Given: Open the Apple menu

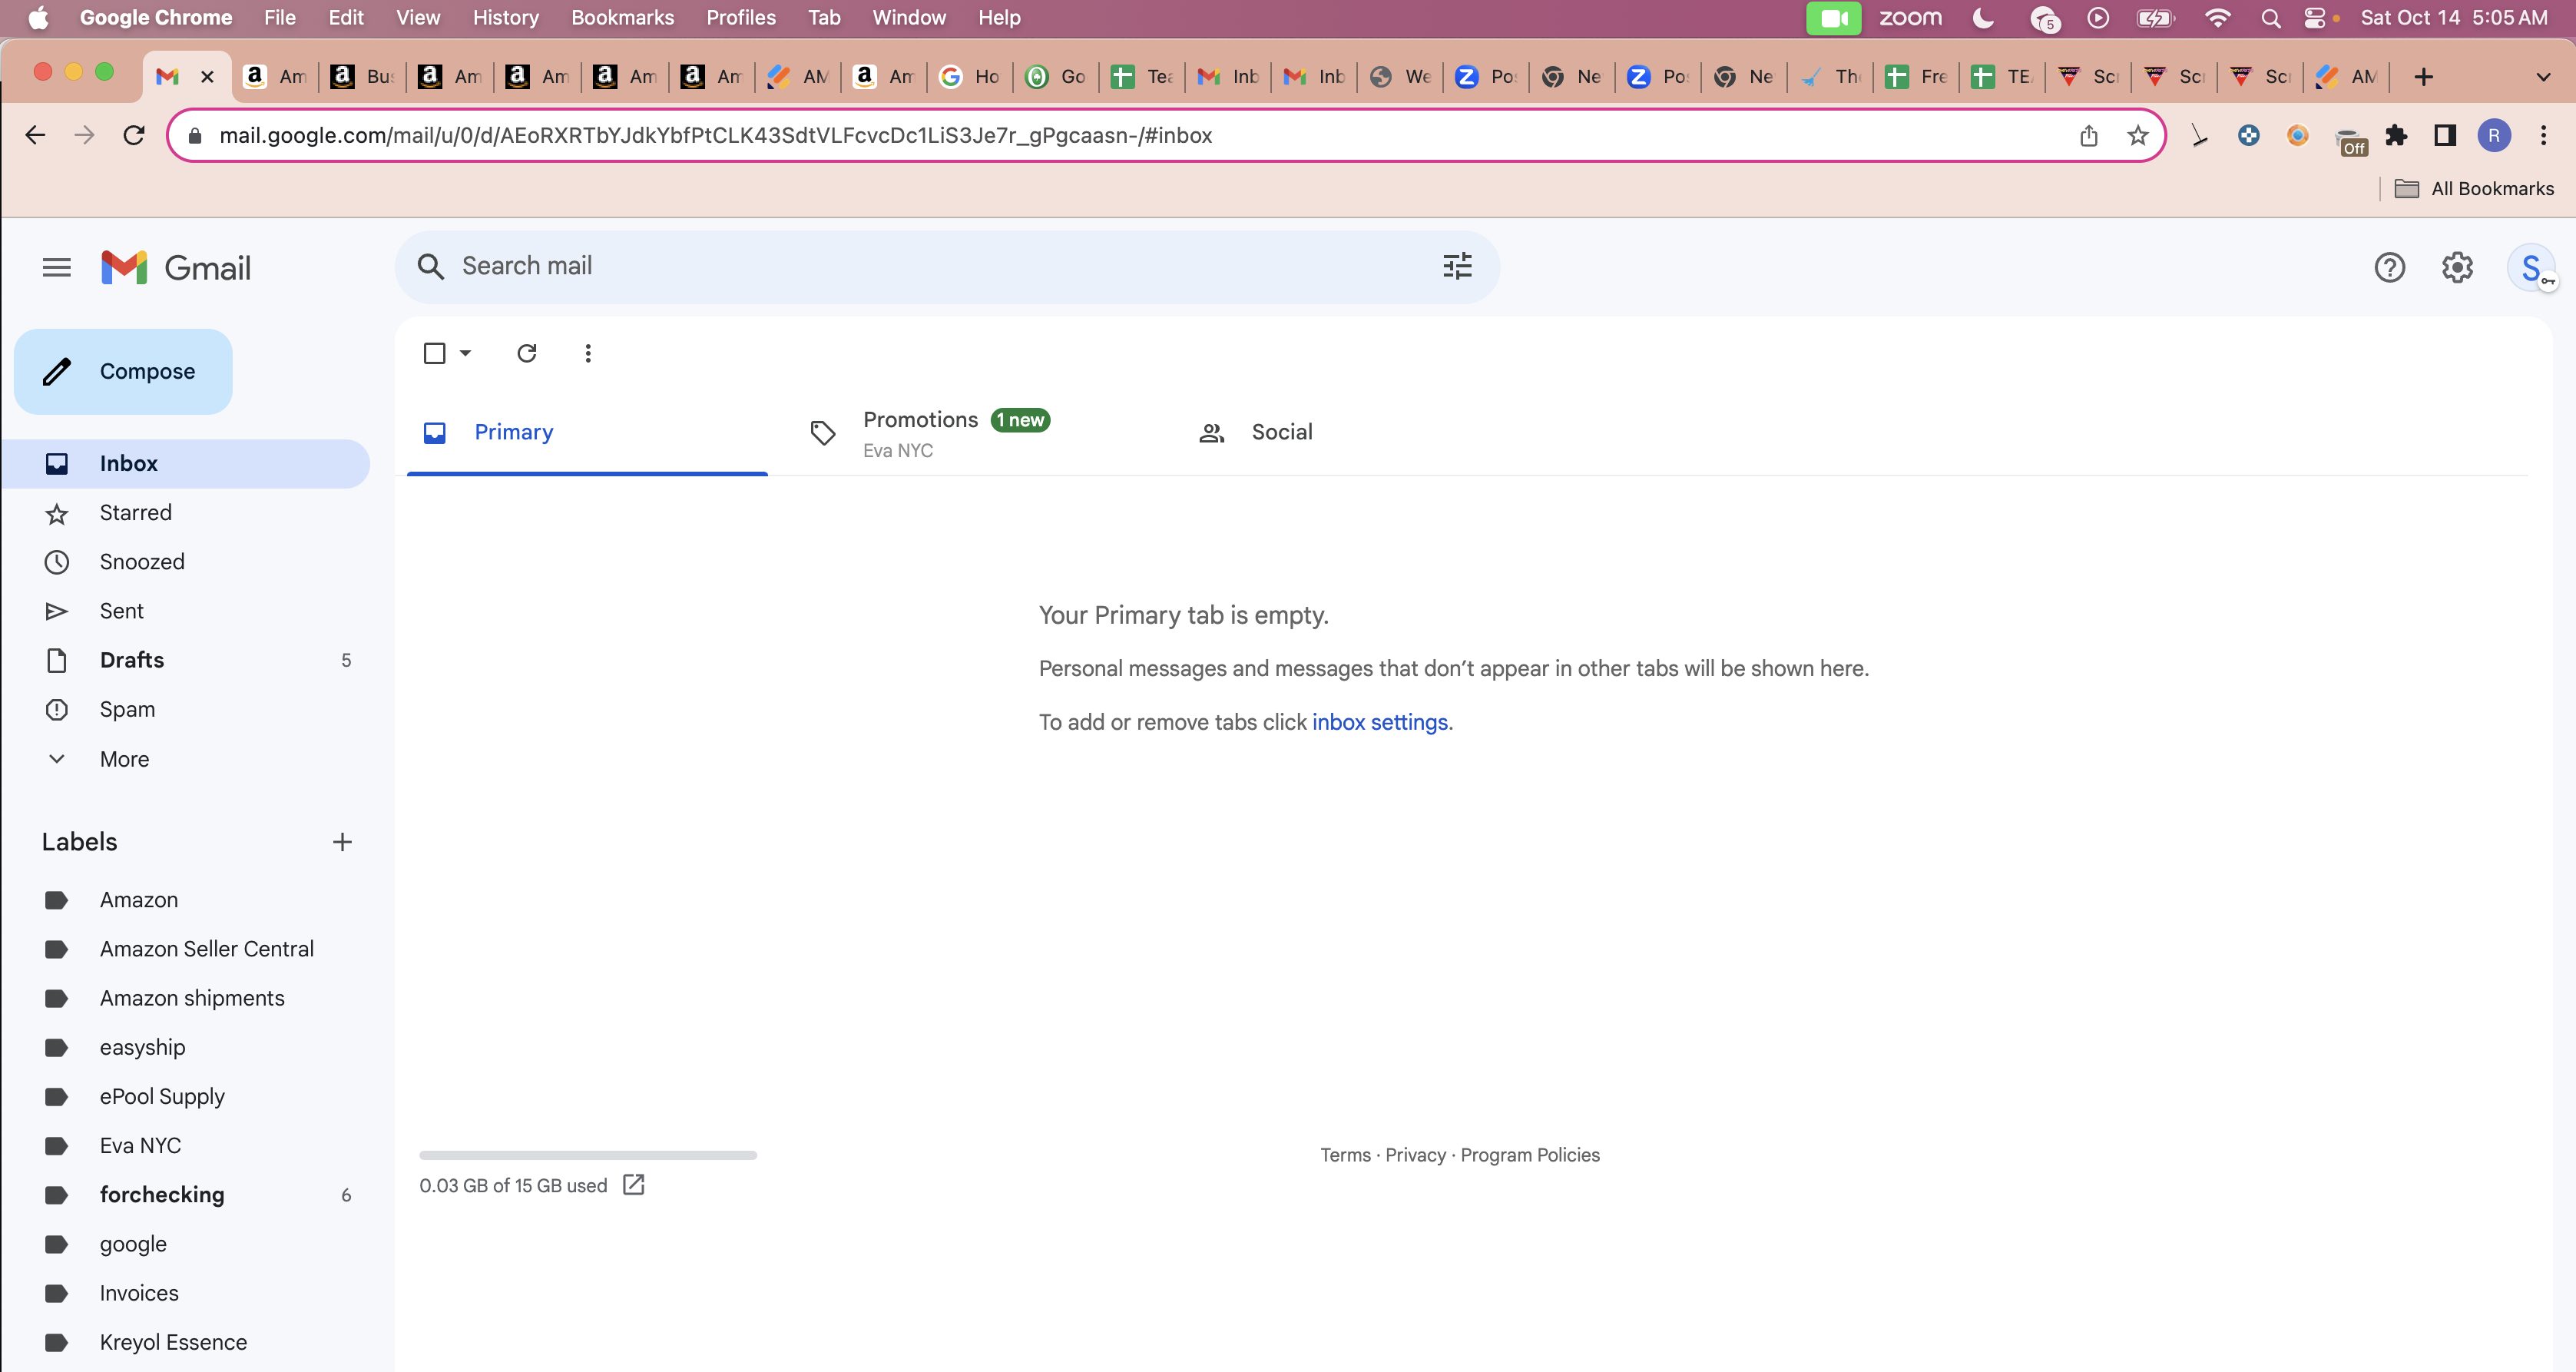Looking at the screenshot, I should 38,18.
